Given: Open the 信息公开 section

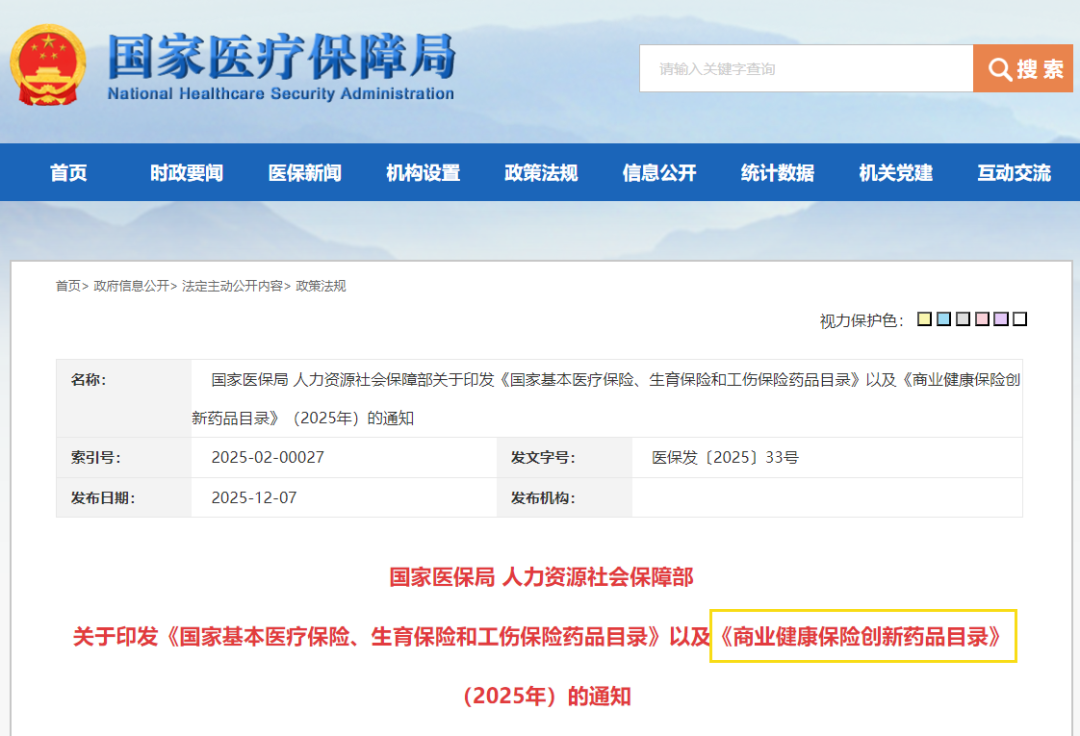Looking at the screenshot, I should coord(659,173).
